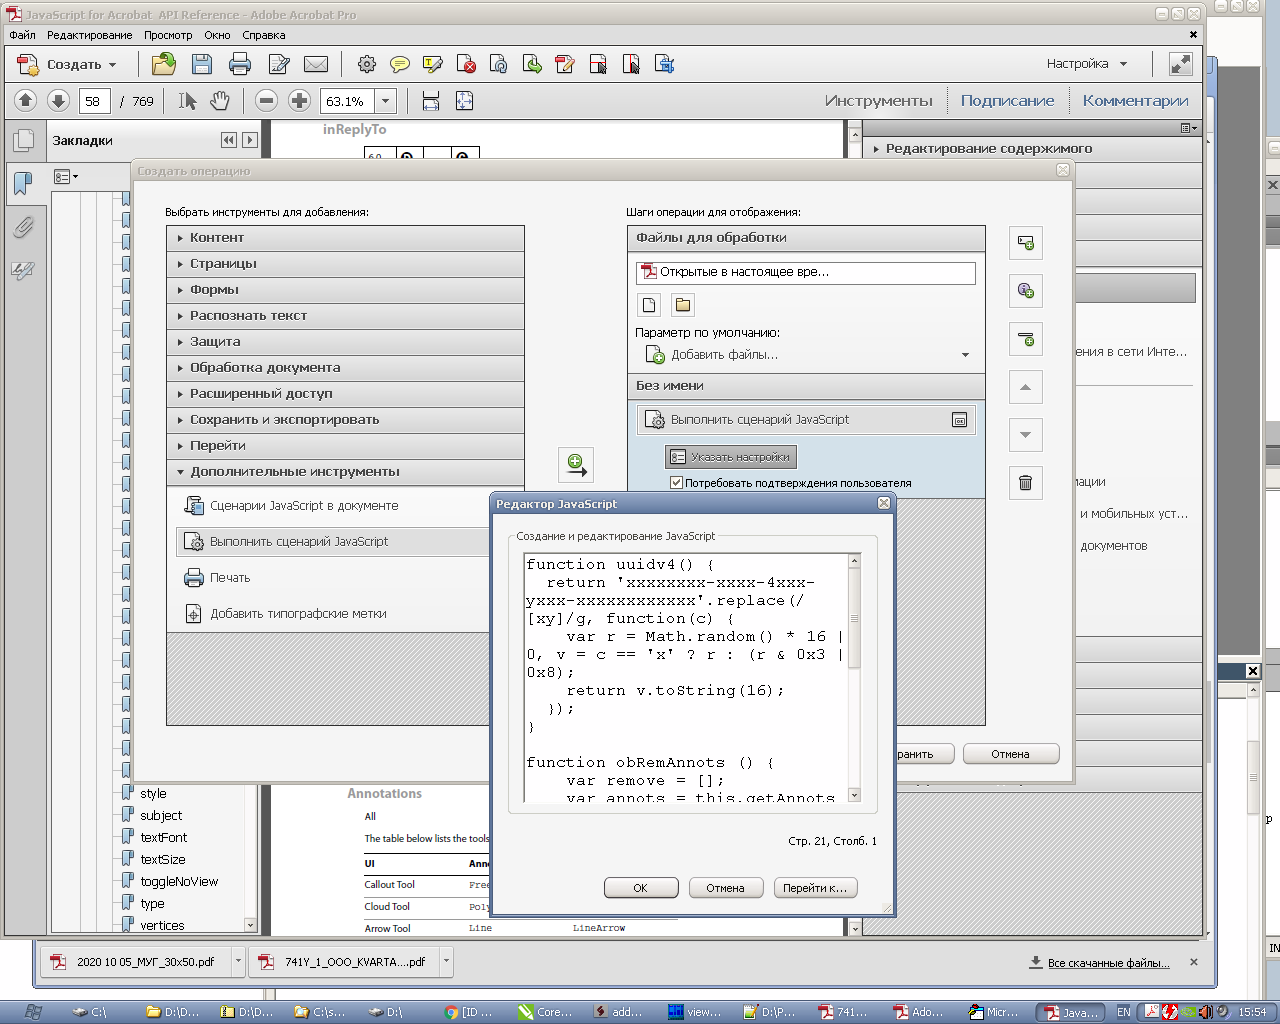The height and width of the screenshot is (1024, 1280).
Task: Select the Hand pan tool
Action: 220,100
